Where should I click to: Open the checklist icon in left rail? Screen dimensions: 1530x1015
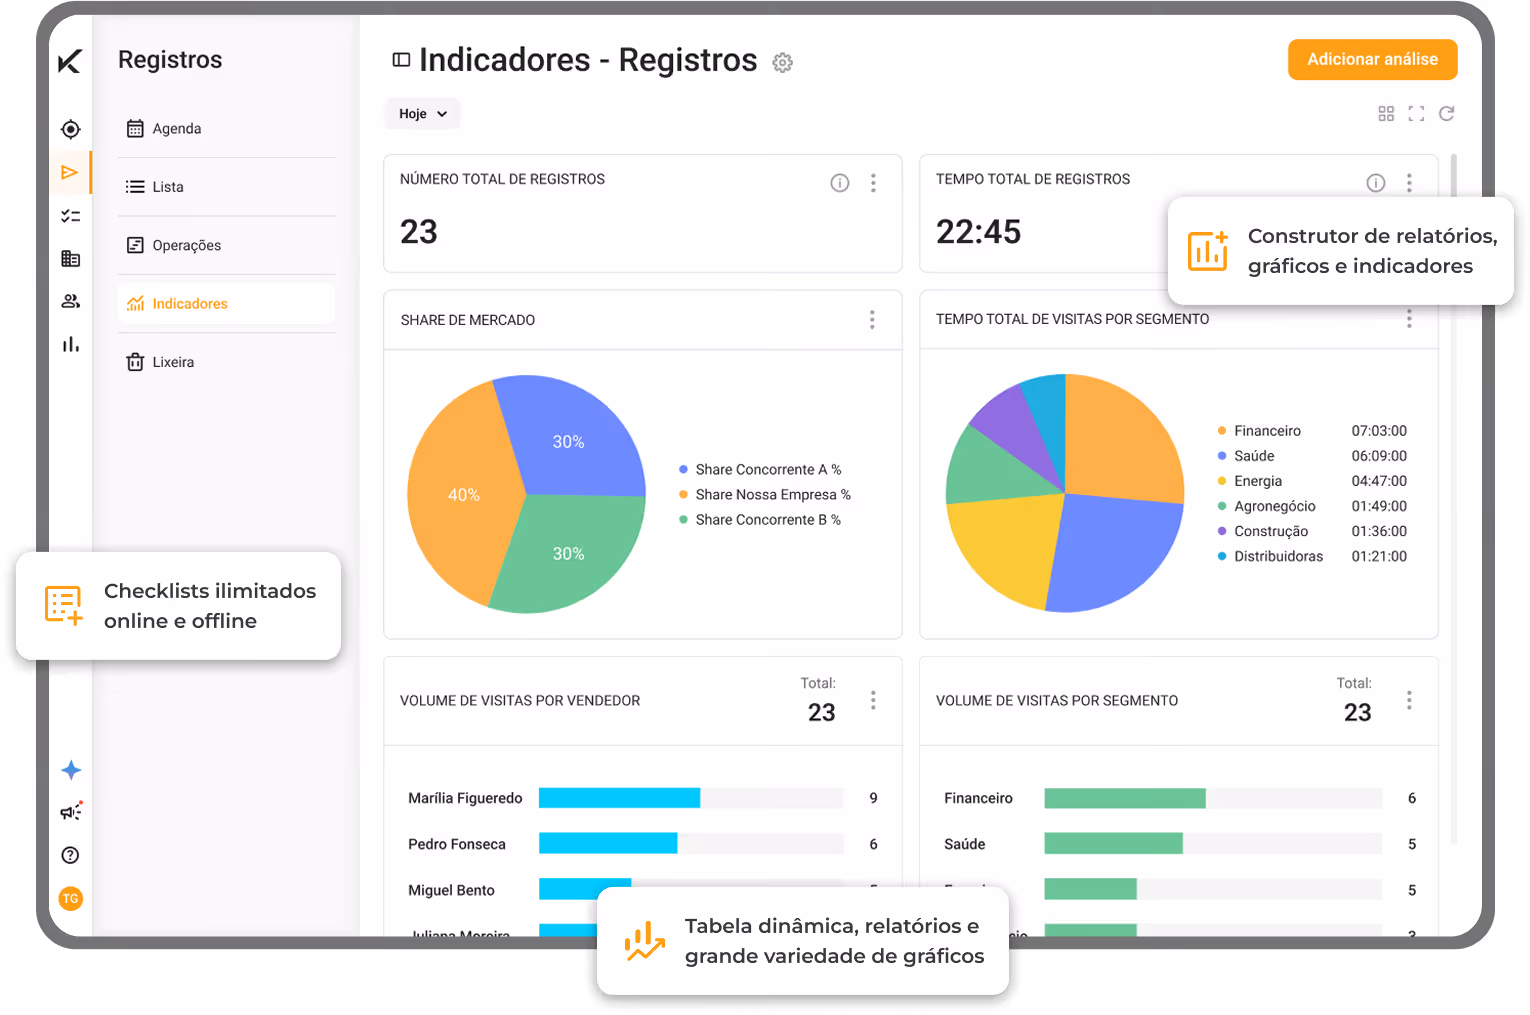pyautogui.click(x=70, y=216)
